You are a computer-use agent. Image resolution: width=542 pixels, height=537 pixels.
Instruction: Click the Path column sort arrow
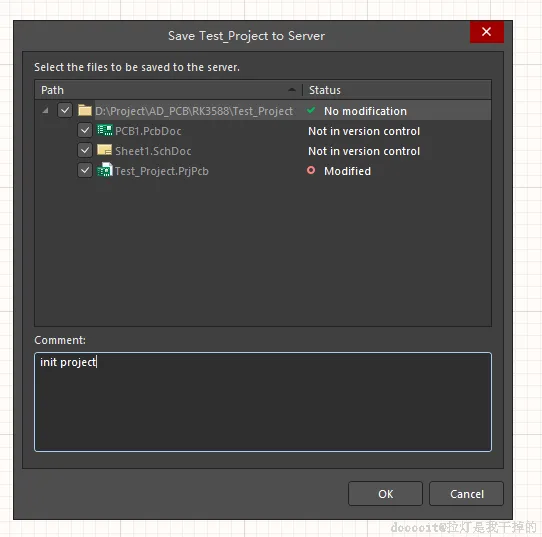pos(292,90)
